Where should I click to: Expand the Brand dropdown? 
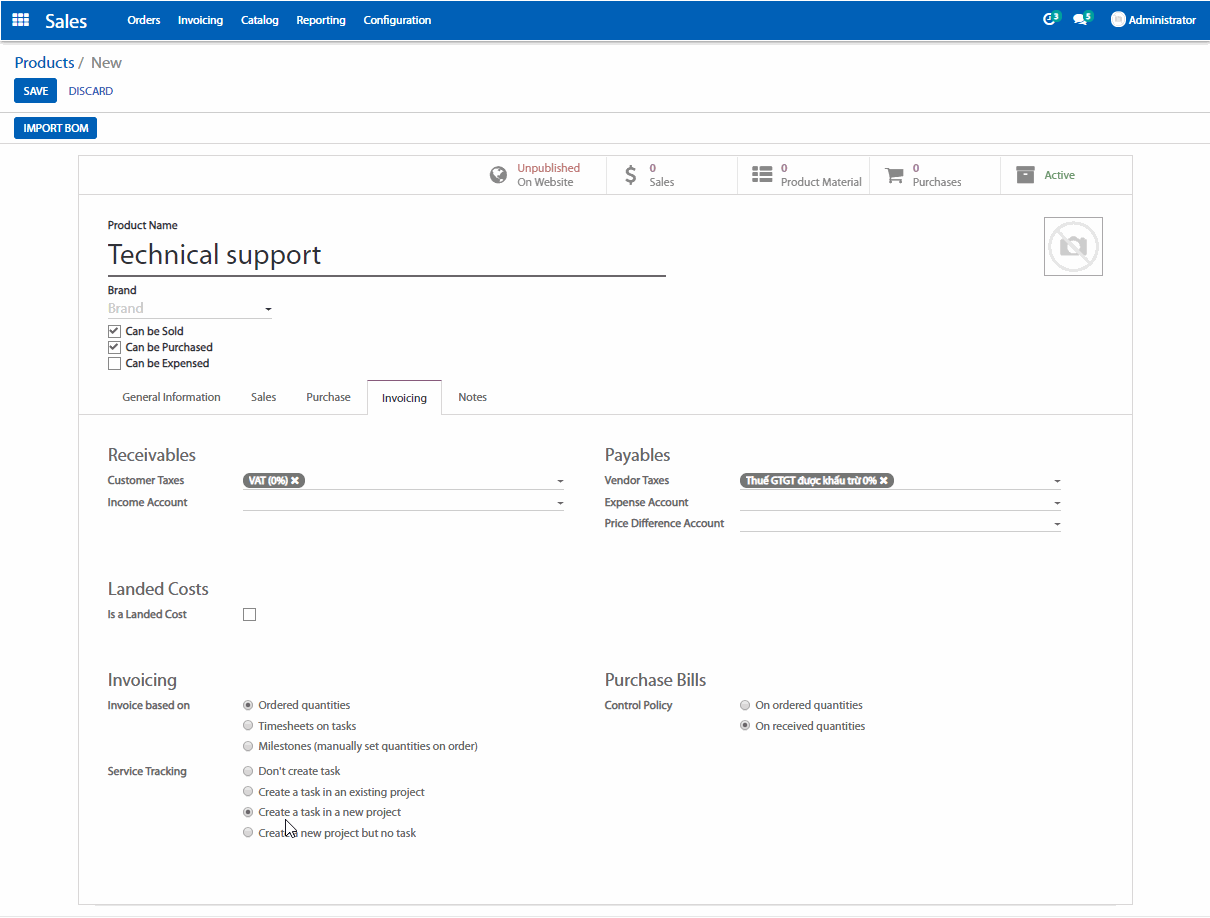[268, 310]
